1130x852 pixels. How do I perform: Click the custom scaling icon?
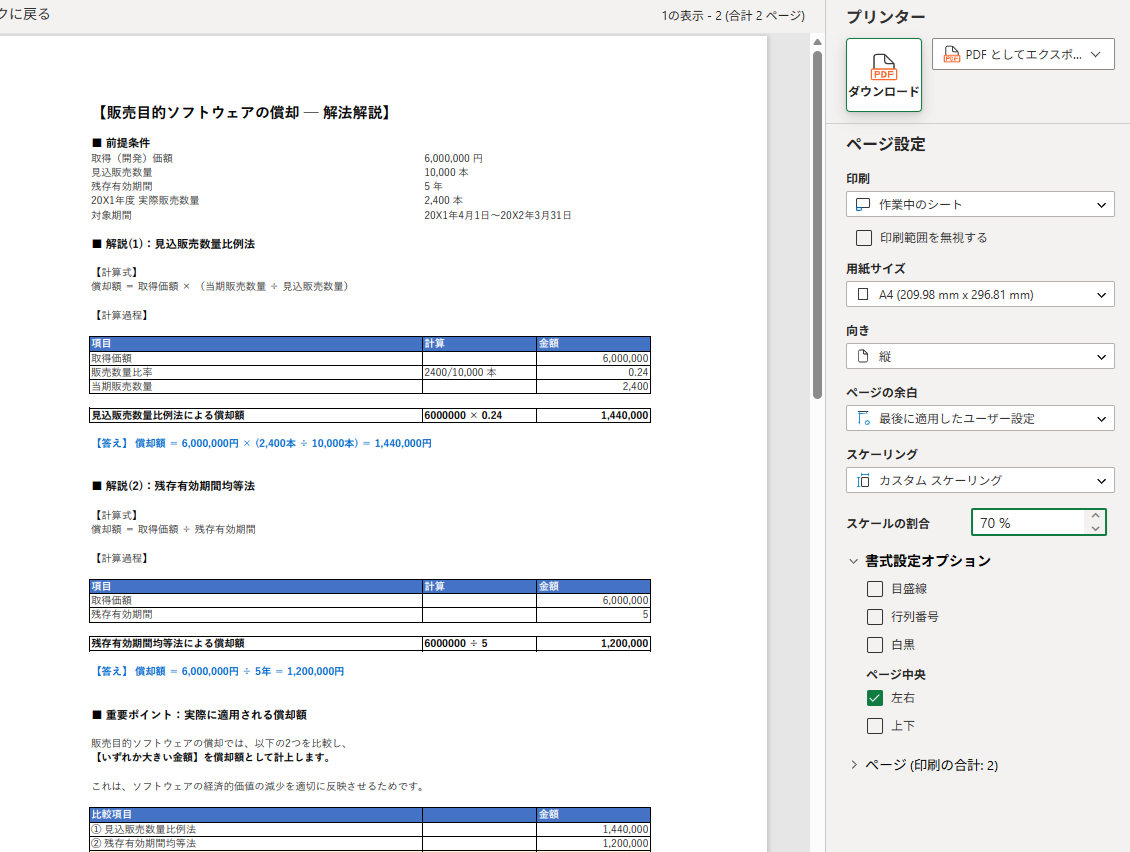(863, 481)
